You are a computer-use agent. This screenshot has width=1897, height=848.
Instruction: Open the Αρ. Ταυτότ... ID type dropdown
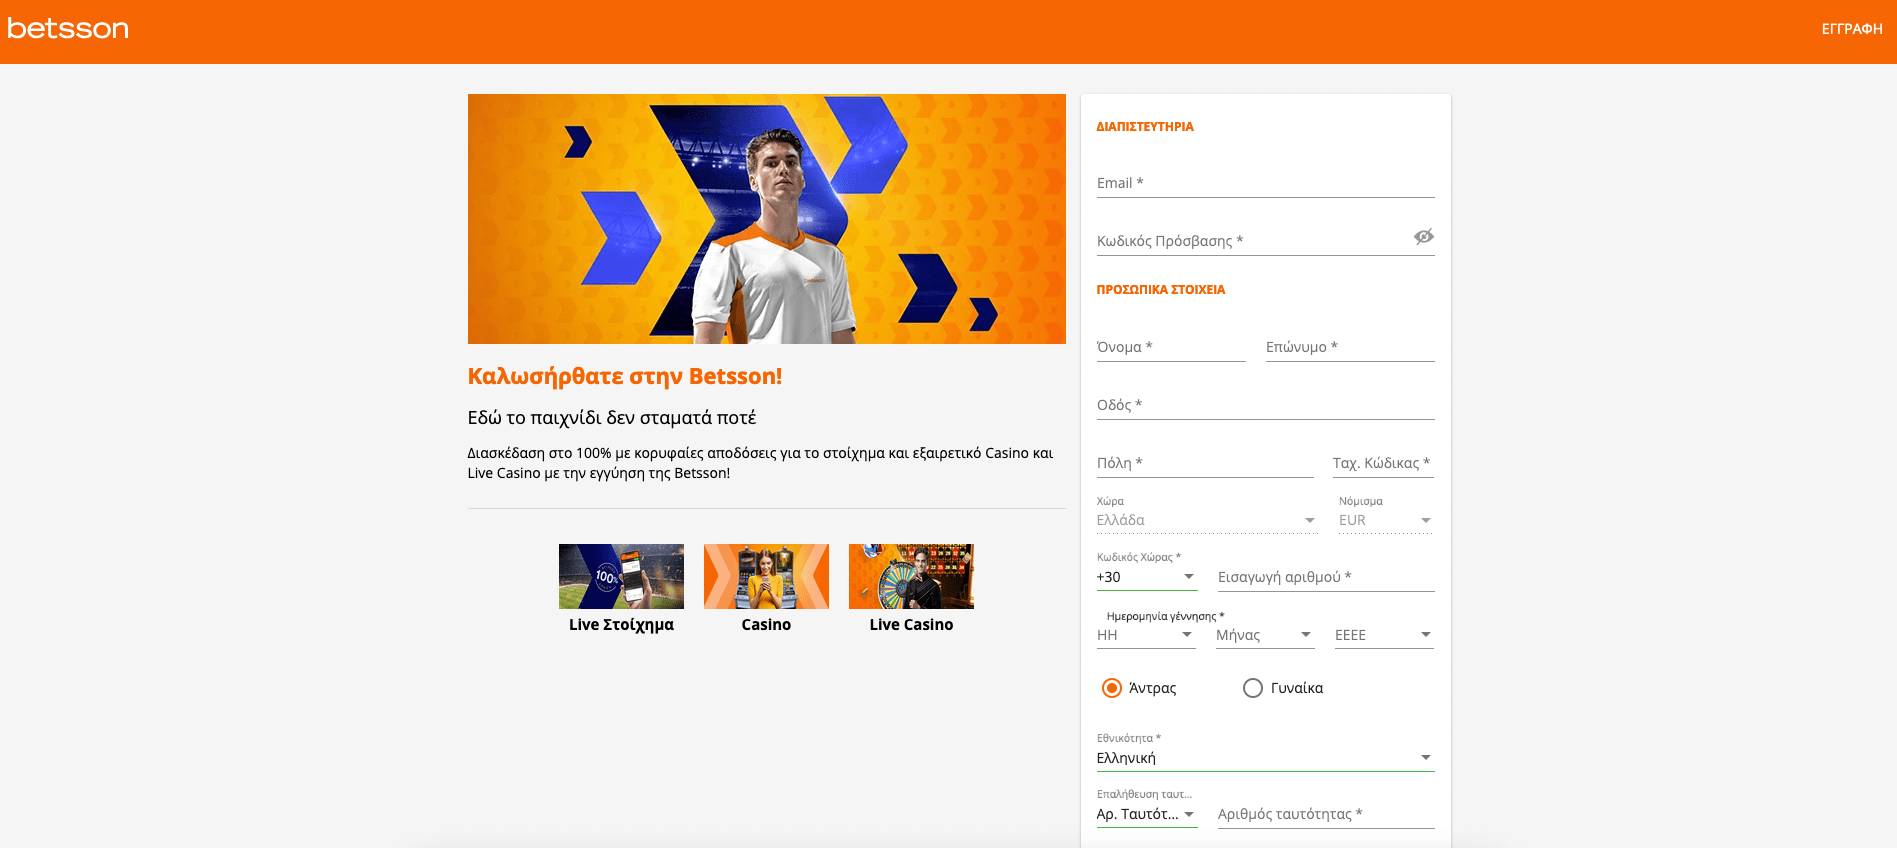(x=1146, y=814)
